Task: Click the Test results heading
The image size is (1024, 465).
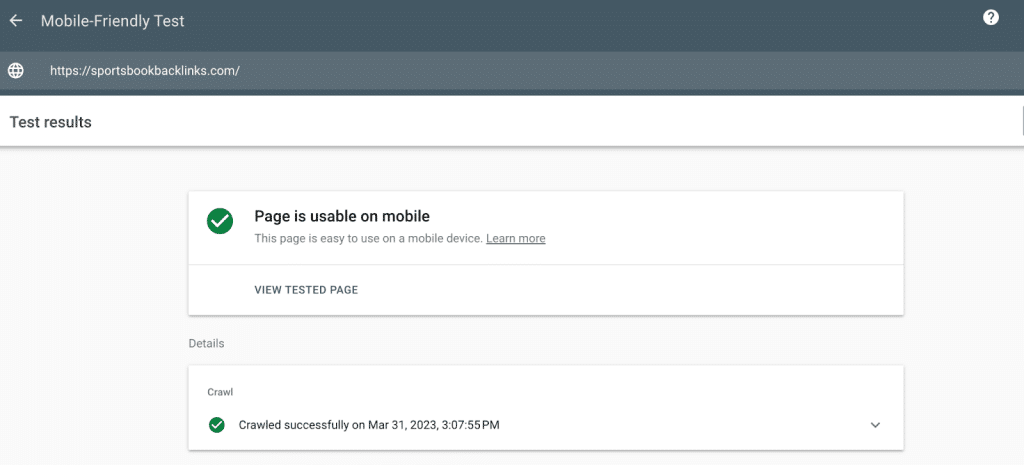Action: 50,122
